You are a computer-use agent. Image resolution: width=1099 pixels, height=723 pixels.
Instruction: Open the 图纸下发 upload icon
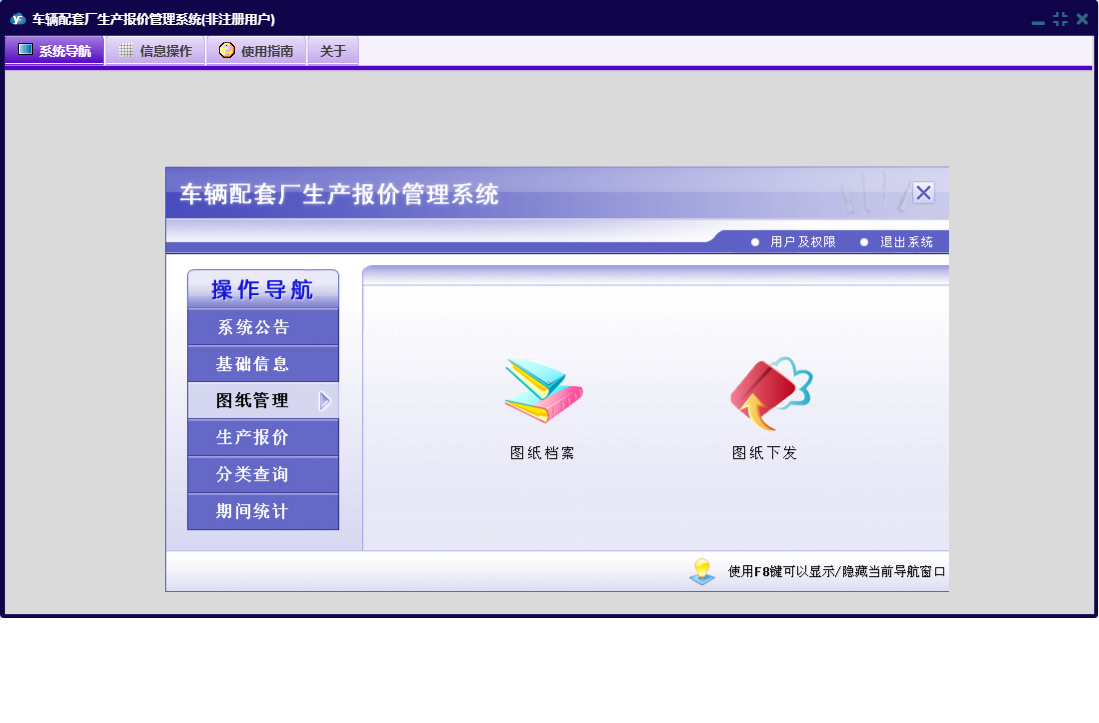[770, 393]
